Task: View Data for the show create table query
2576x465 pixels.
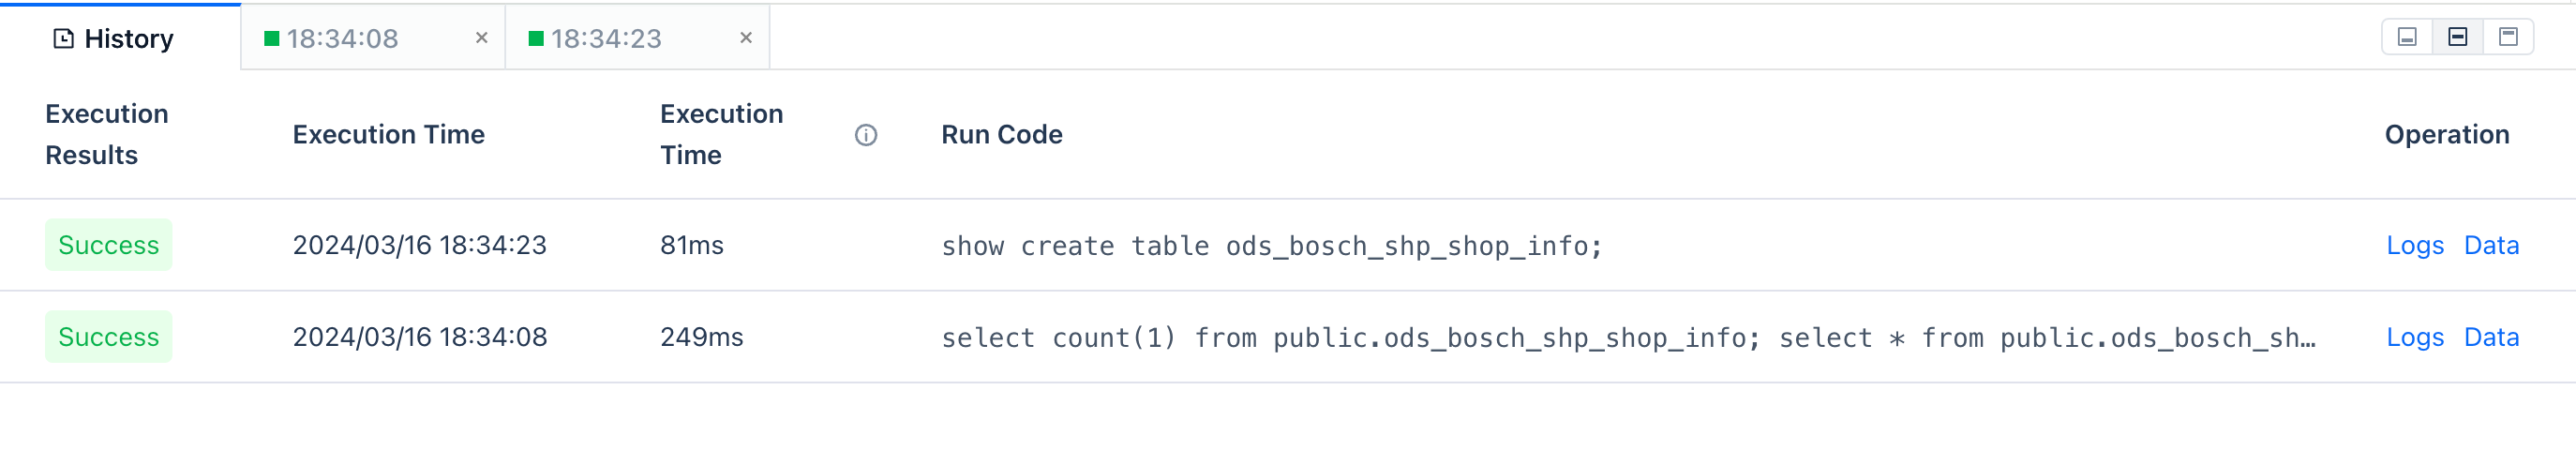Action: [2490, 245]
